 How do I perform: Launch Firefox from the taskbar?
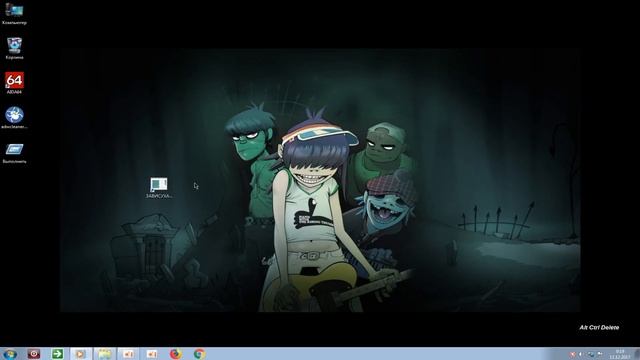(x=176, y=354)
